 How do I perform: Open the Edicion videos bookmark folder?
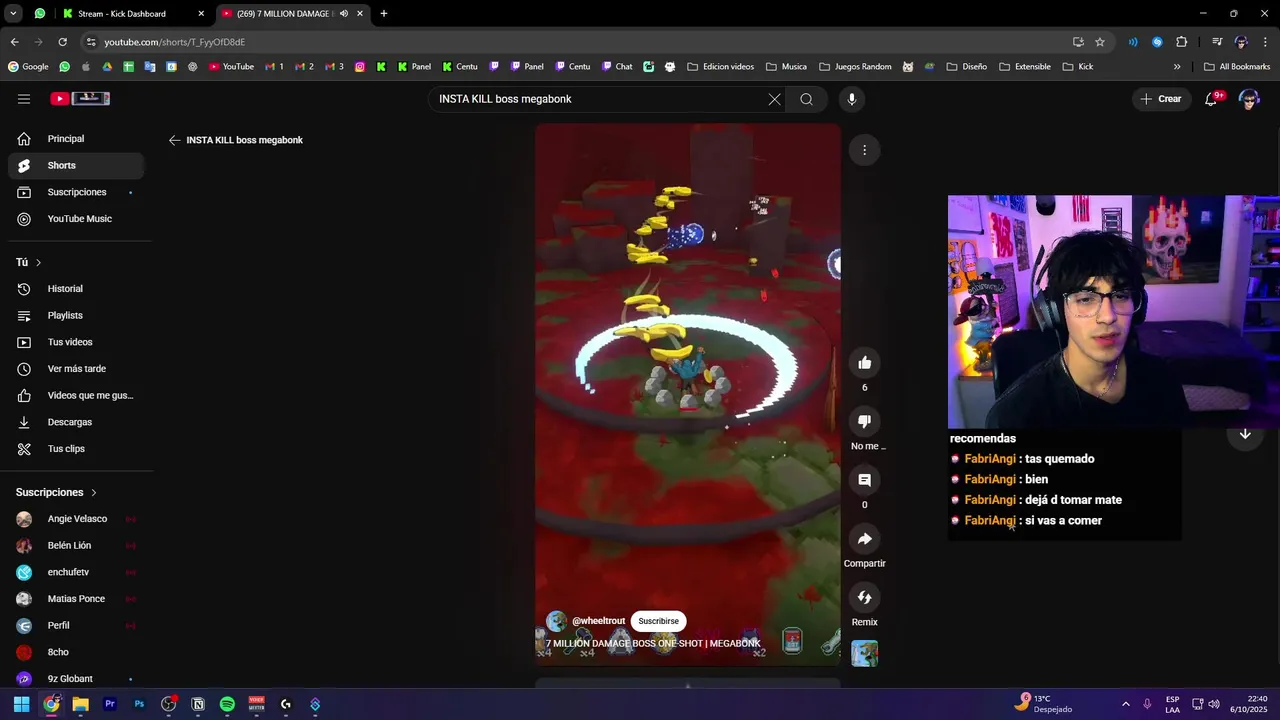[720, 67]
